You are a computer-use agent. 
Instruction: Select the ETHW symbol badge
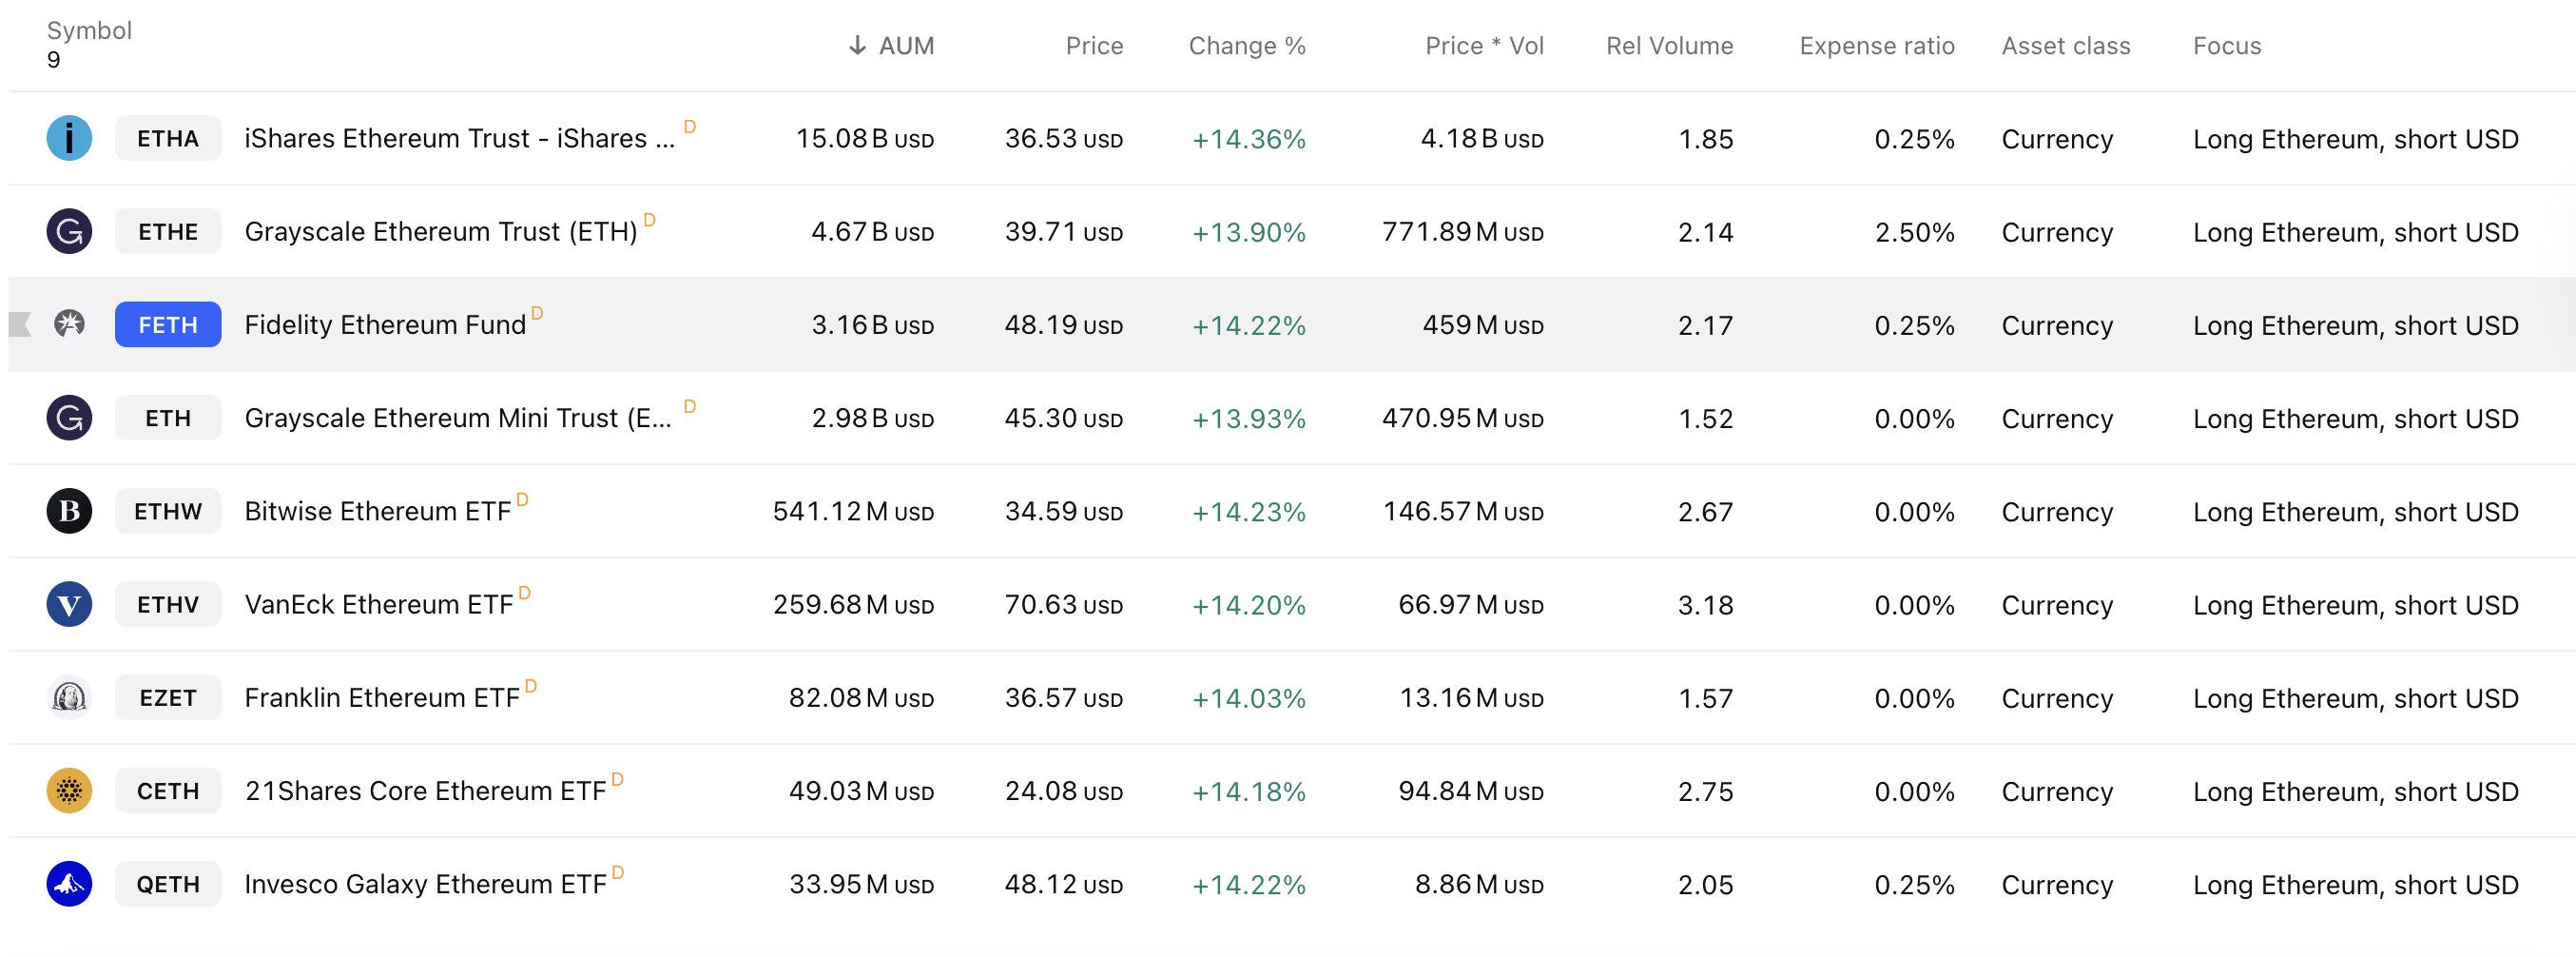(167, 511)
